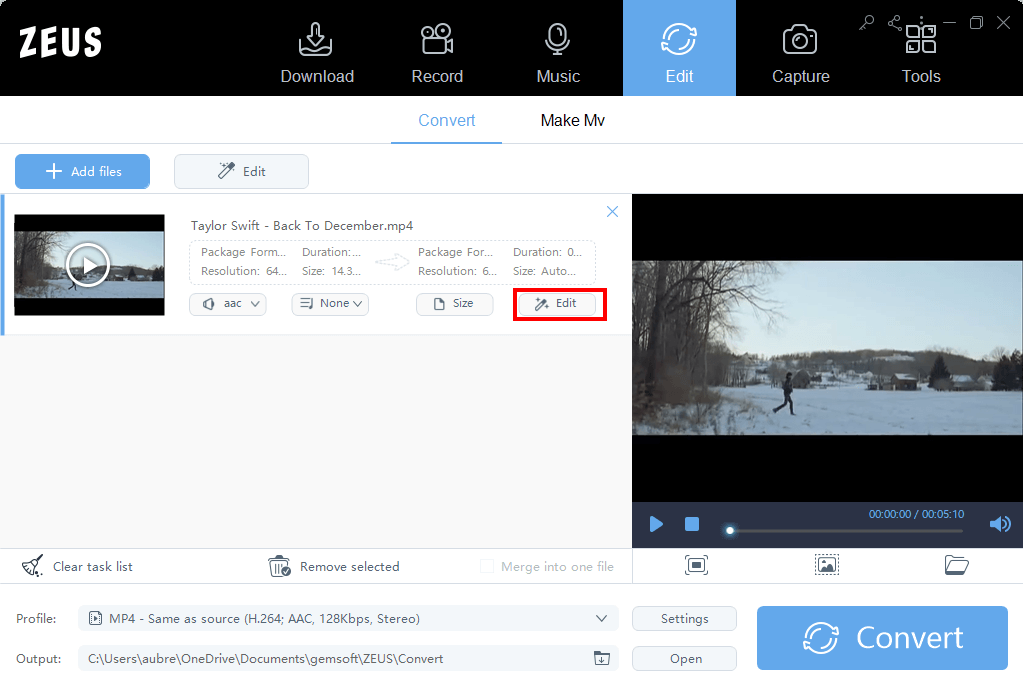The image size is (1023, 692).
Task: Open the Tools section
Action: pos(921,53)
